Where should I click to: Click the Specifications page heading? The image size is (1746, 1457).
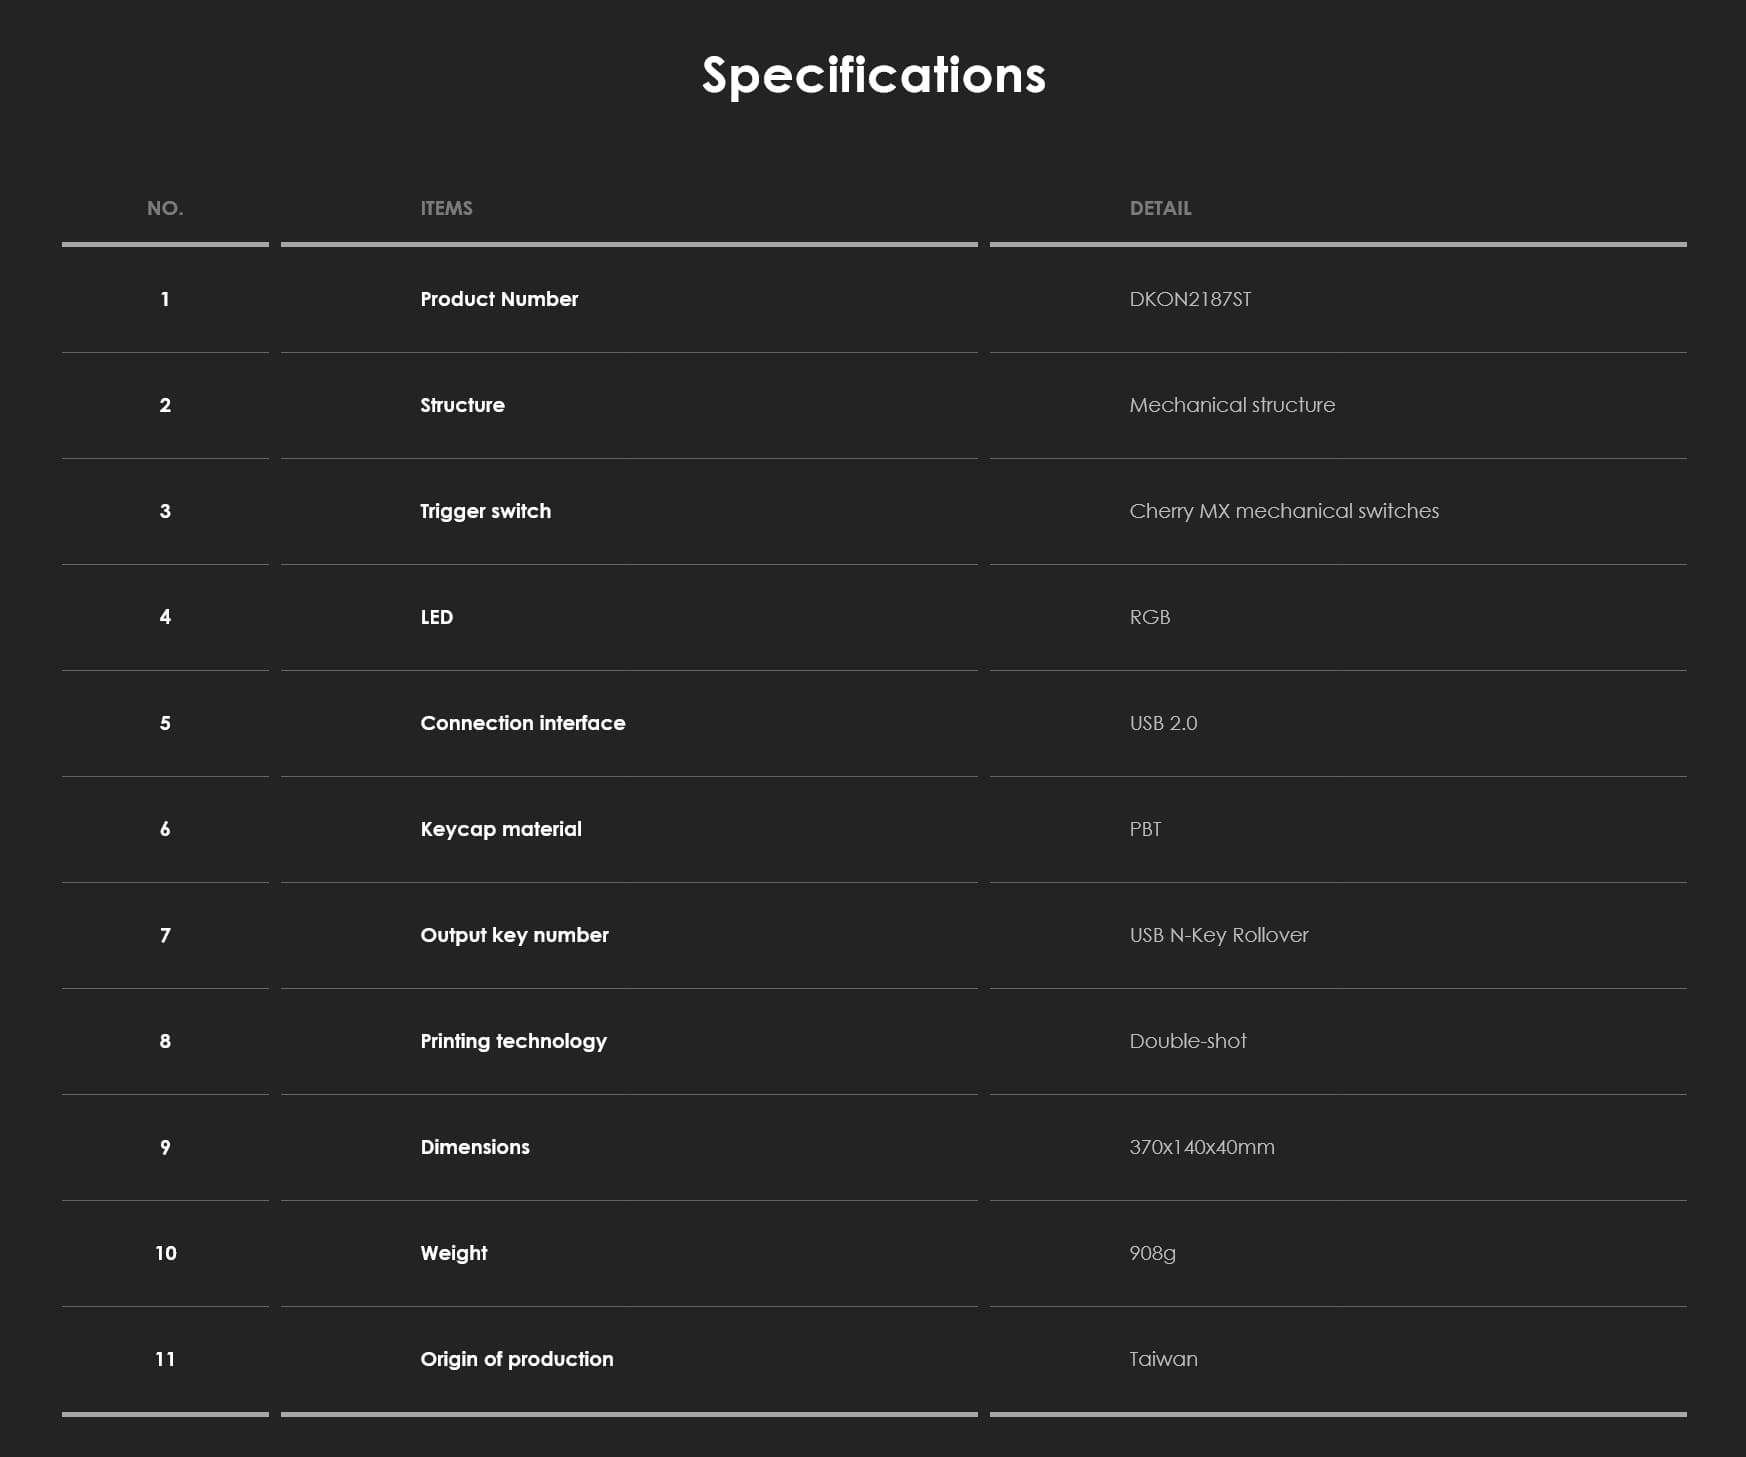pos(873,75)
